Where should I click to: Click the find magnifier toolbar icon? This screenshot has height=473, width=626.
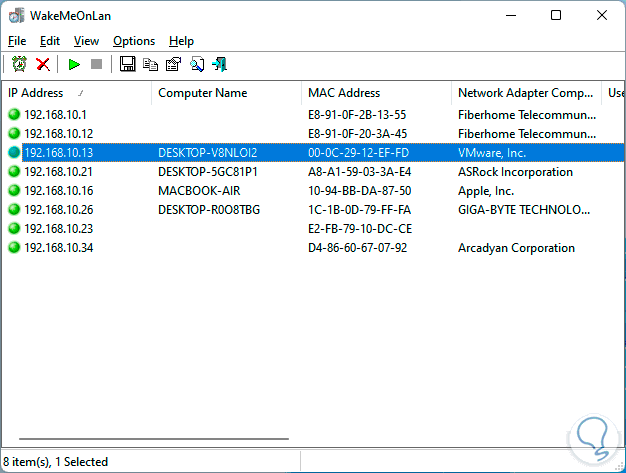(x=197, y=64)
